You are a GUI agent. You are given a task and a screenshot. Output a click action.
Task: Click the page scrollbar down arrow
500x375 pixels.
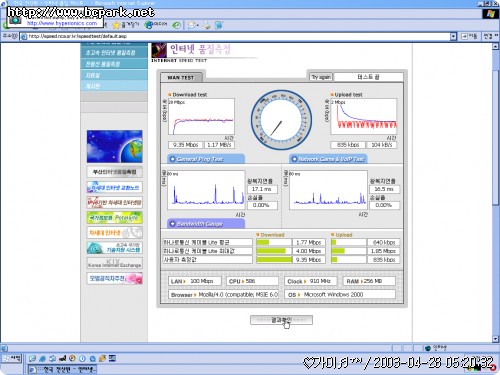495,339
